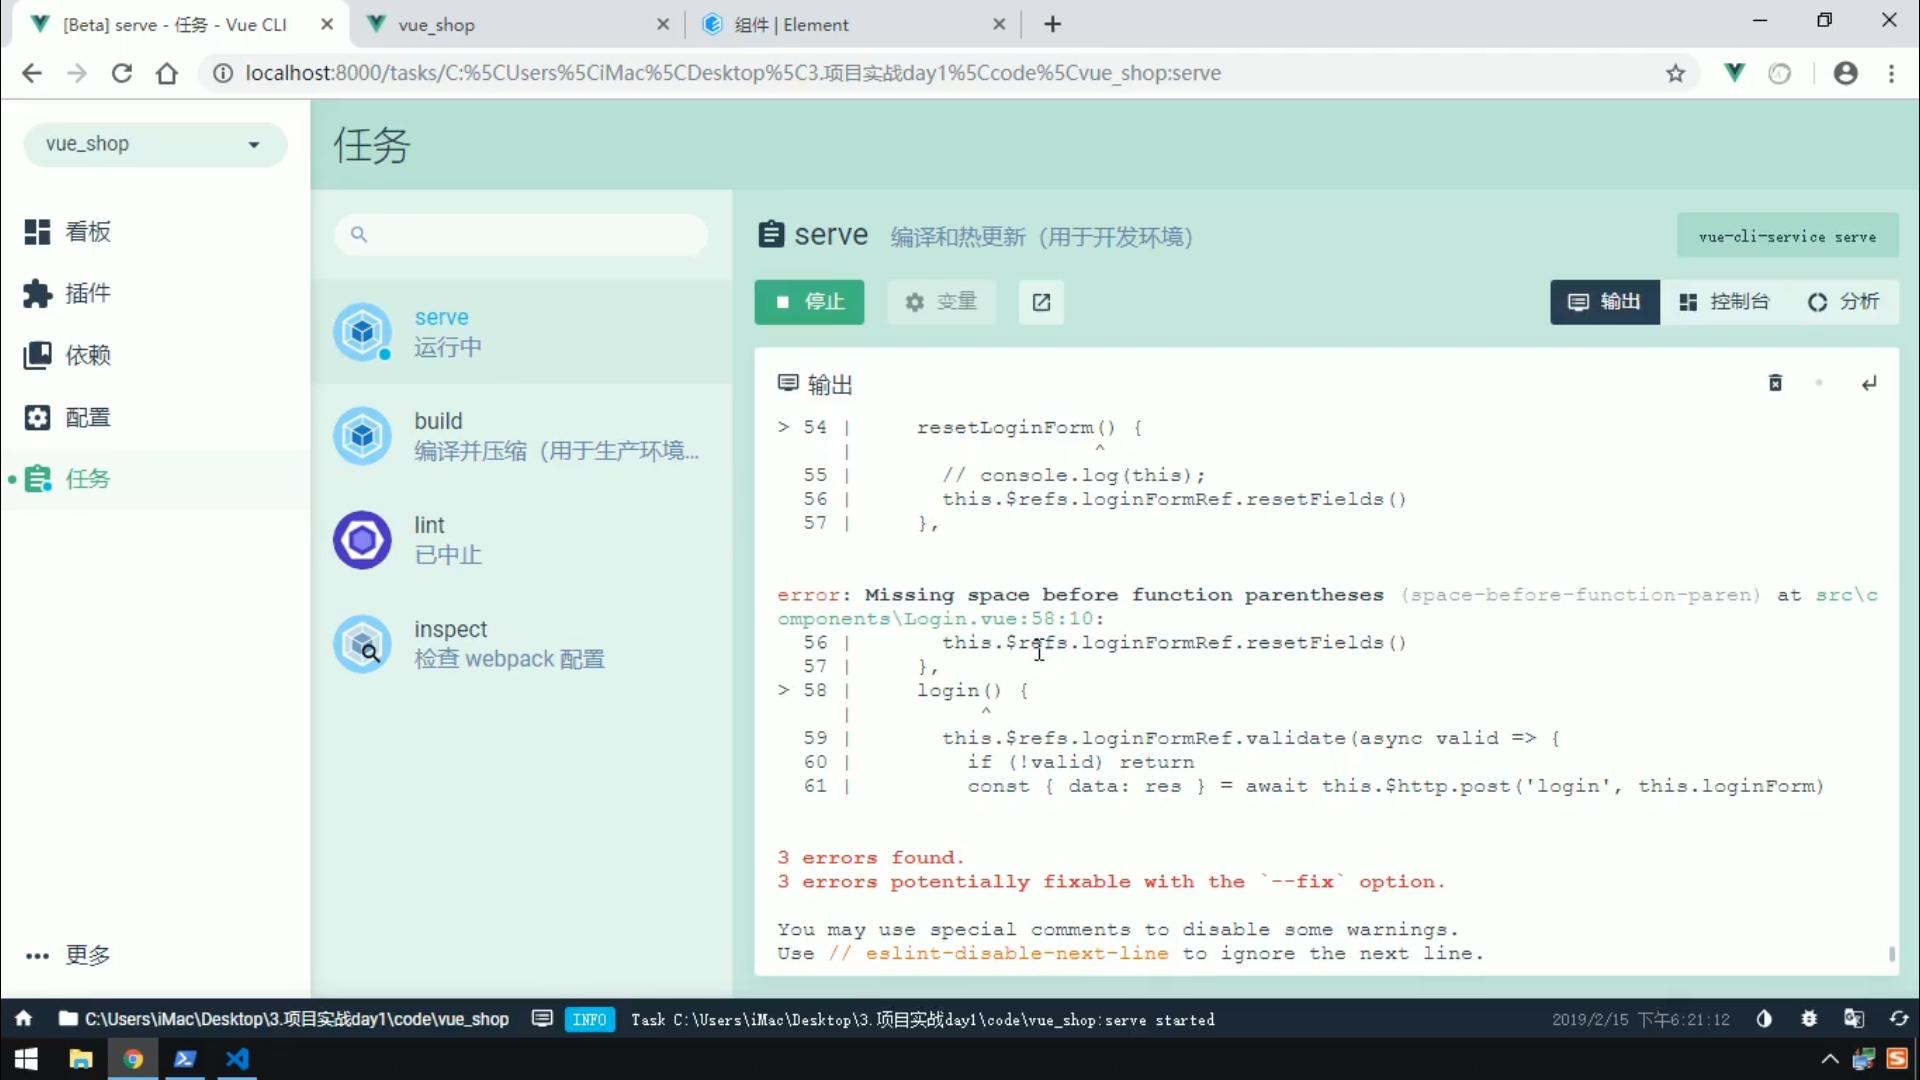Open the 变量 parameters dialog
Screen dimensions: 1920x1080
coord(940,302)
